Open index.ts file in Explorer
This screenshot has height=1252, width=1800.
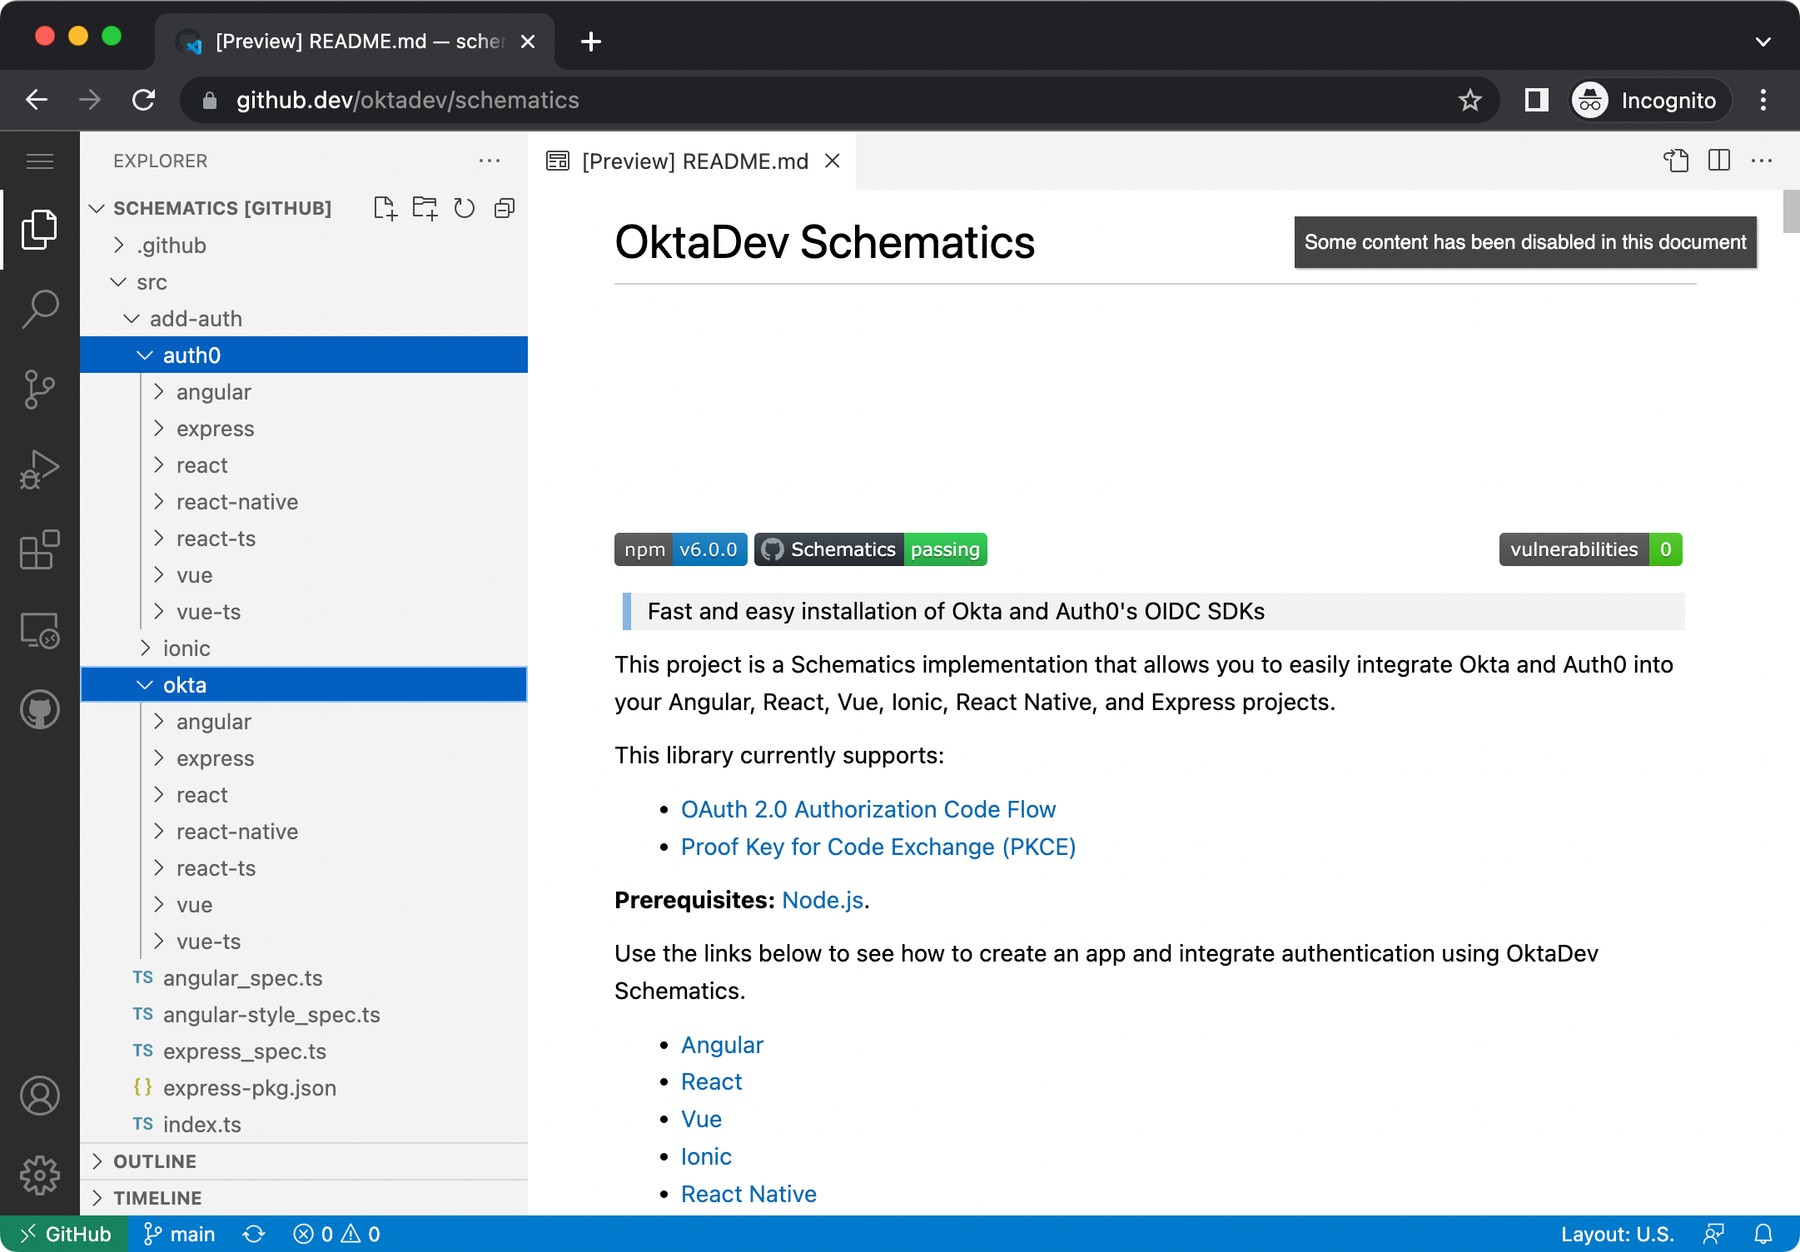click(202, 1124)
